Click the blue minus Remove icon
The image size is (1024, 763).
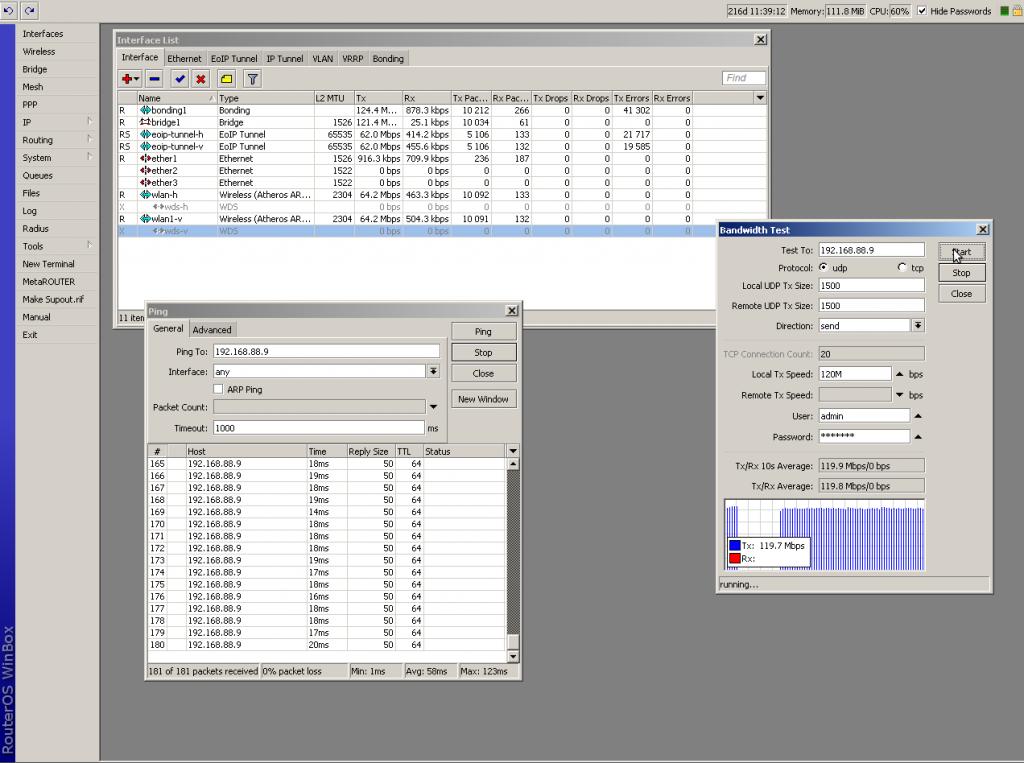pos(154,79)
